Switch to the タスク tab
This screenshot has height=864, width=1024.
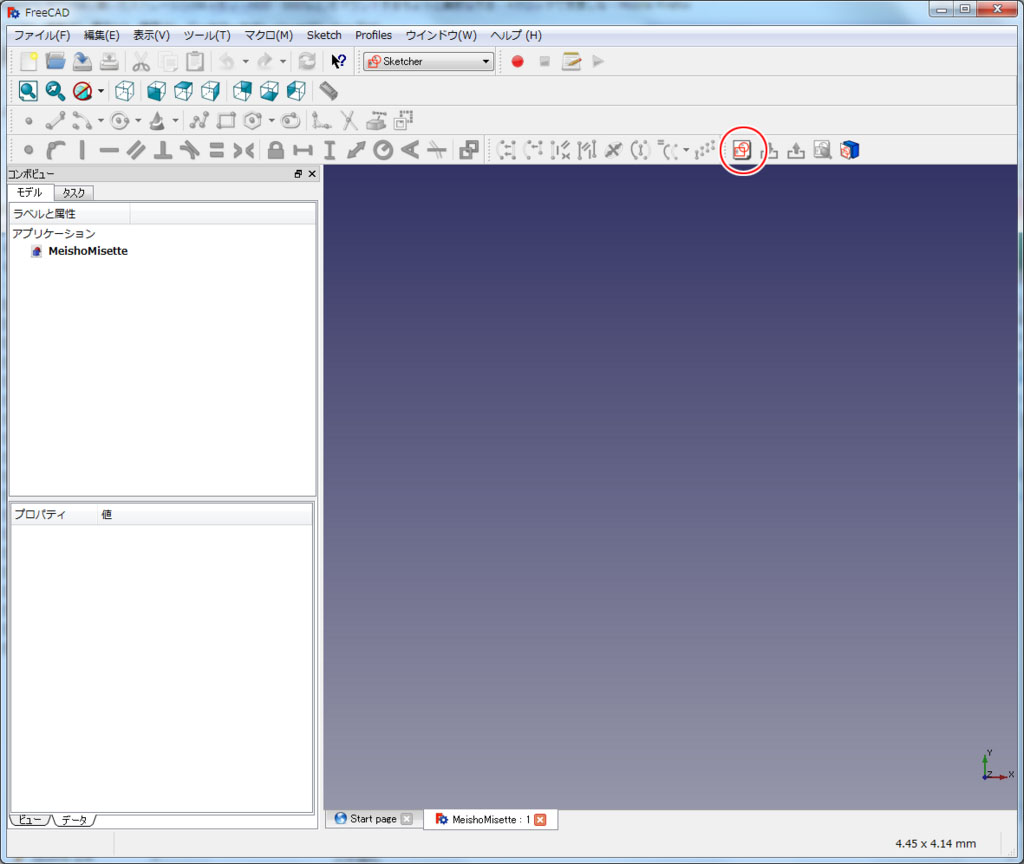(x=74, y=193)
